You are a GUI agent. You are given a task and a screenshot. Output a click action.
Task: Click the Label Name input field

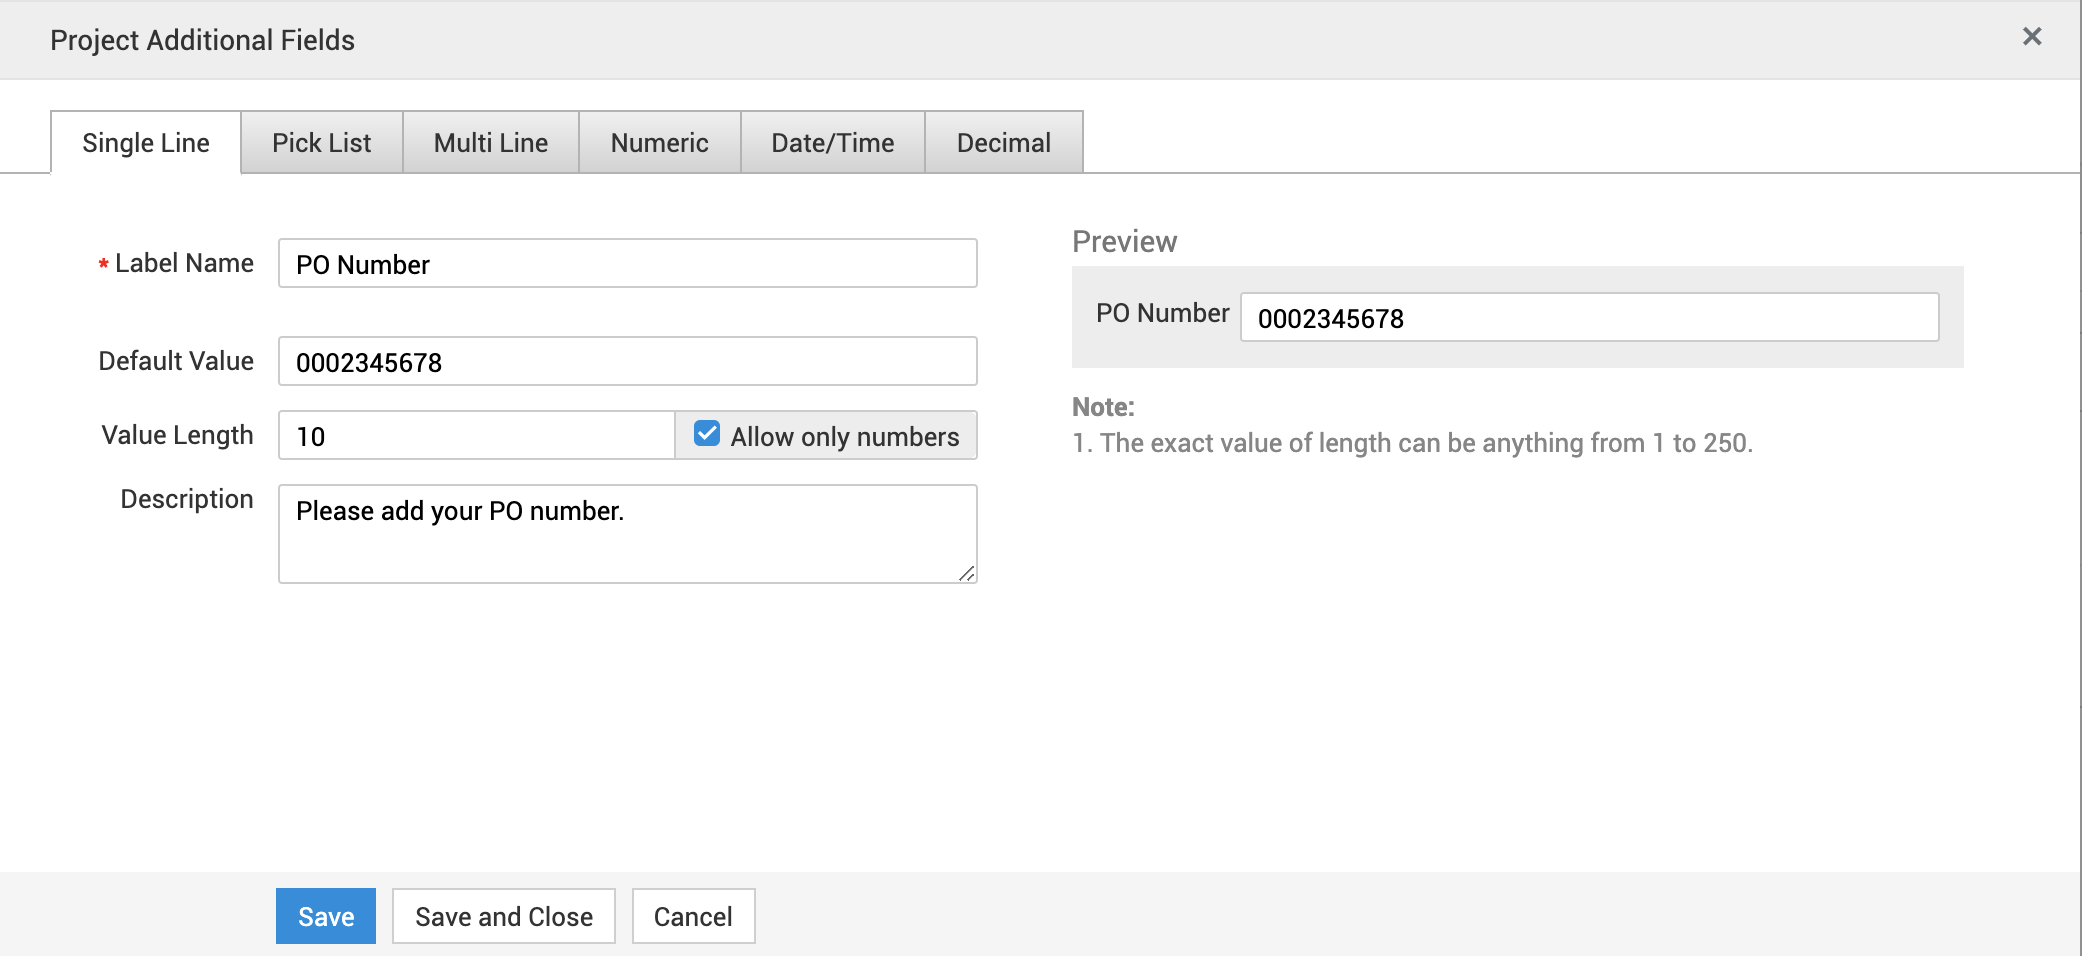[x=627, y=264]
